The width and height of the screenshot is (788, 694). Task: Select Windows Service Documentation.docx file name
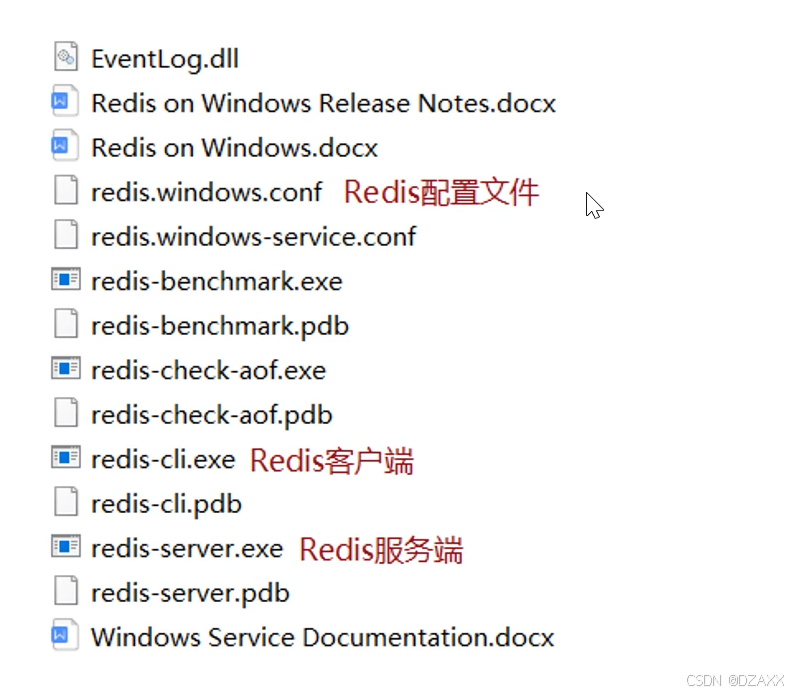[x=323, y=637]
